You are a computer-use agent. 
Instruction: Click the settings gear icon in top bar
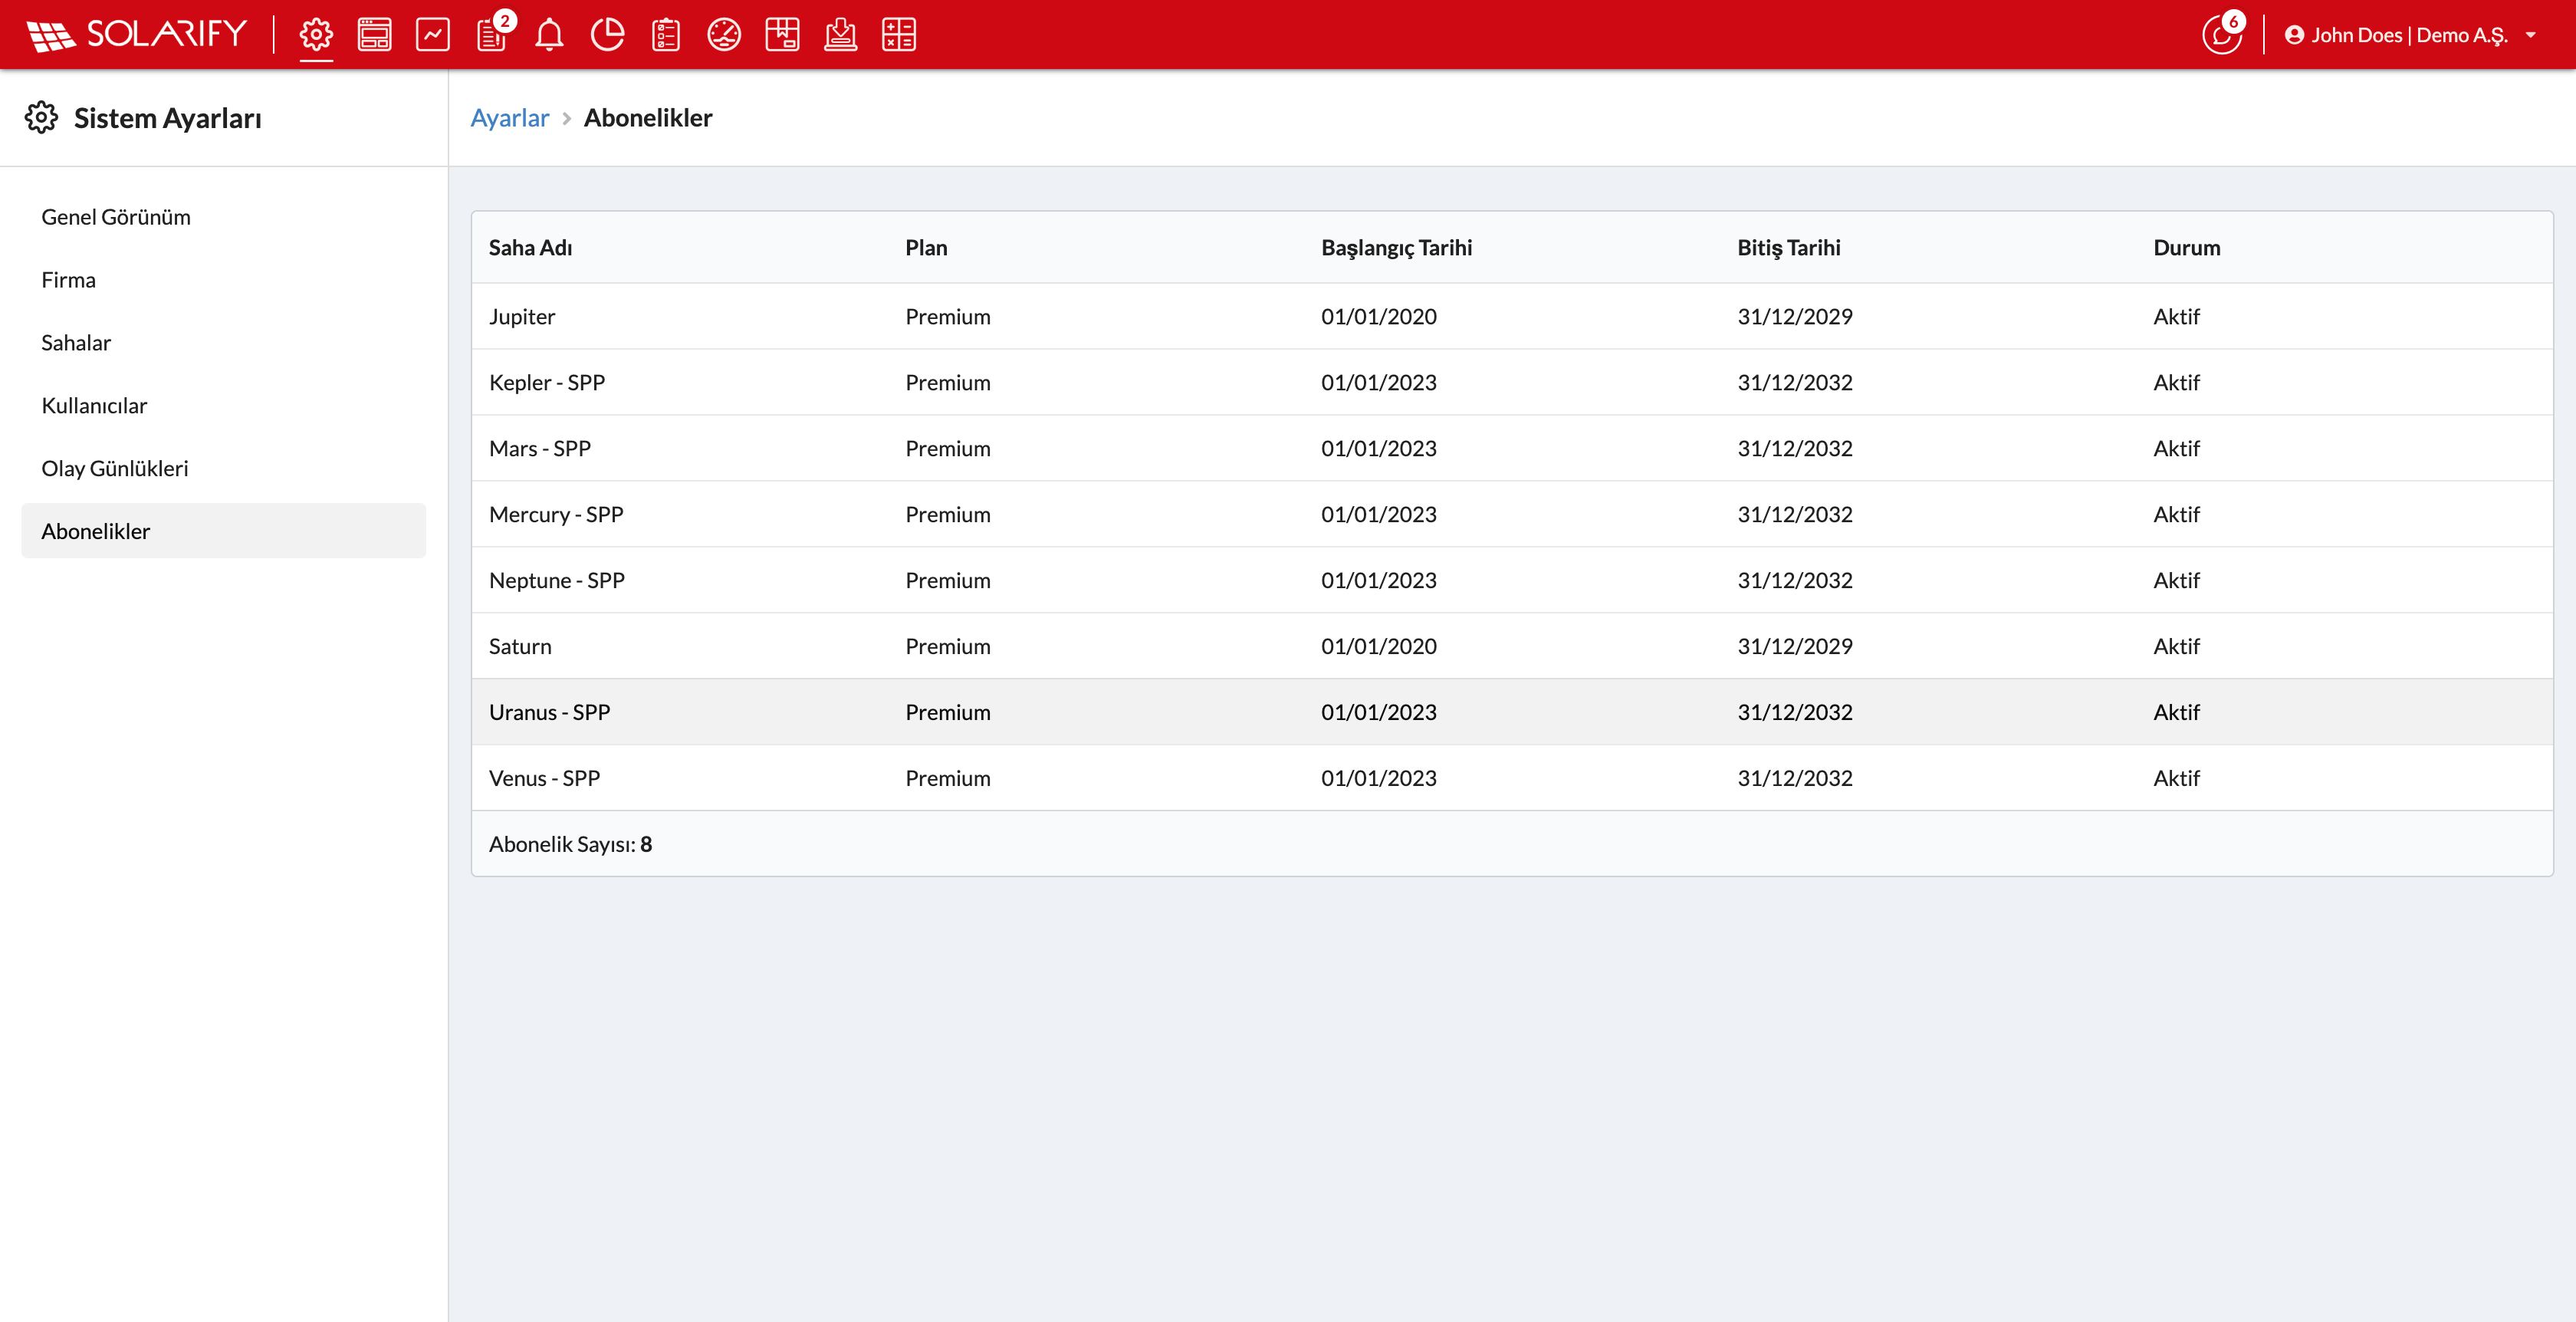[316, 35]
